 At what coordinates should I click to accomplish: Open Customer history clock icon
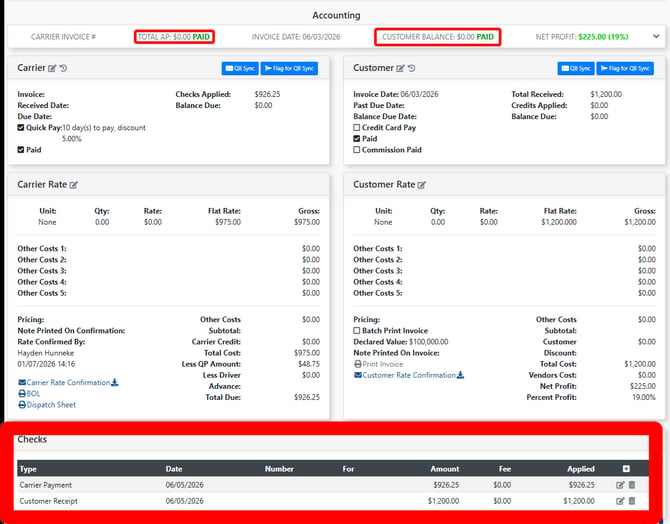pos(411,68)
